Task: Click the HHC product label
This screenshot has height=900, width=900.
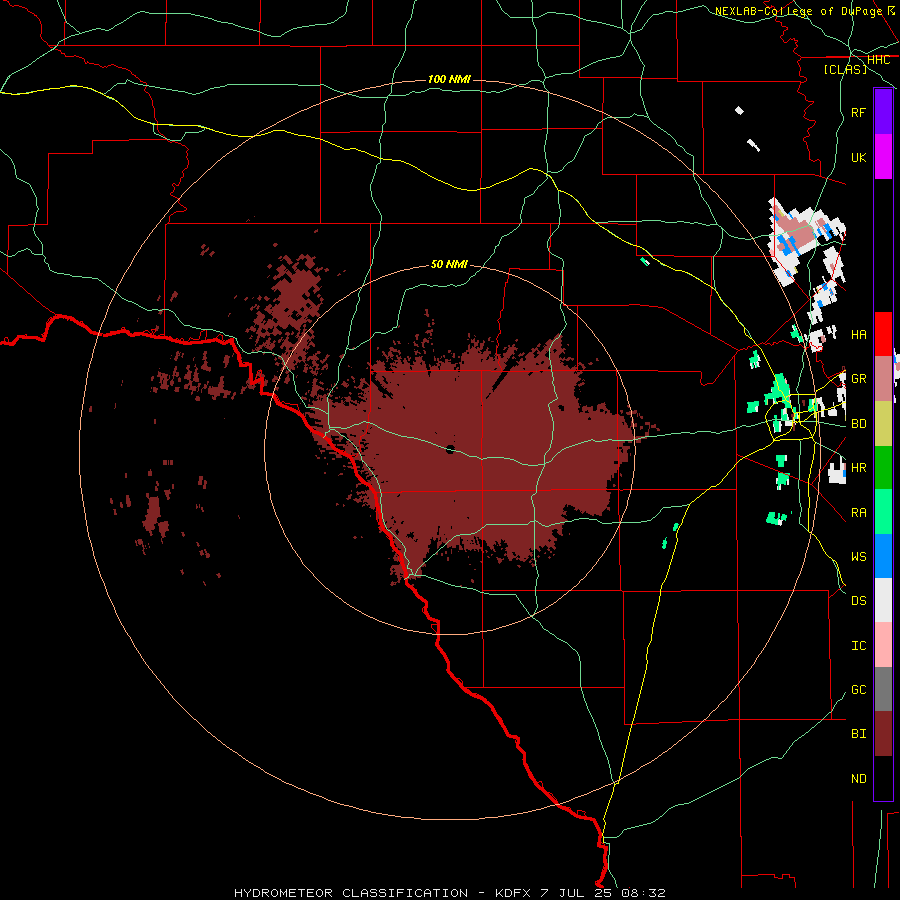Action: 879,60
